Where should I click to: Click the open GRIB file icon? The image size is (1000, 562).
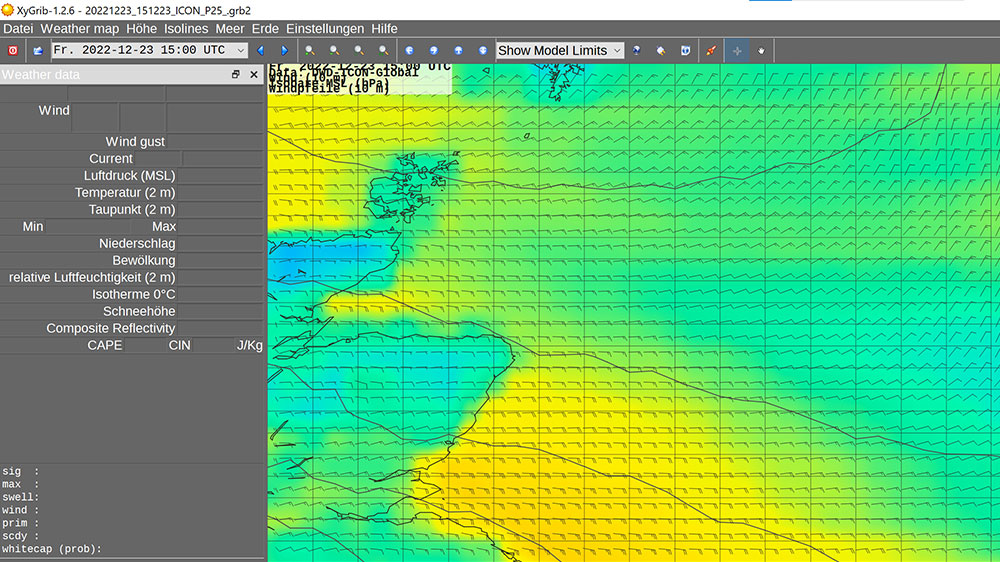point(38,50)
